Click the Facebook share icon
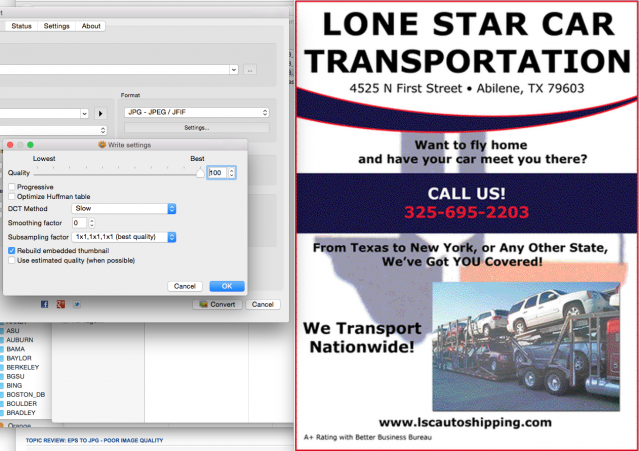 [x=44, y=304]
